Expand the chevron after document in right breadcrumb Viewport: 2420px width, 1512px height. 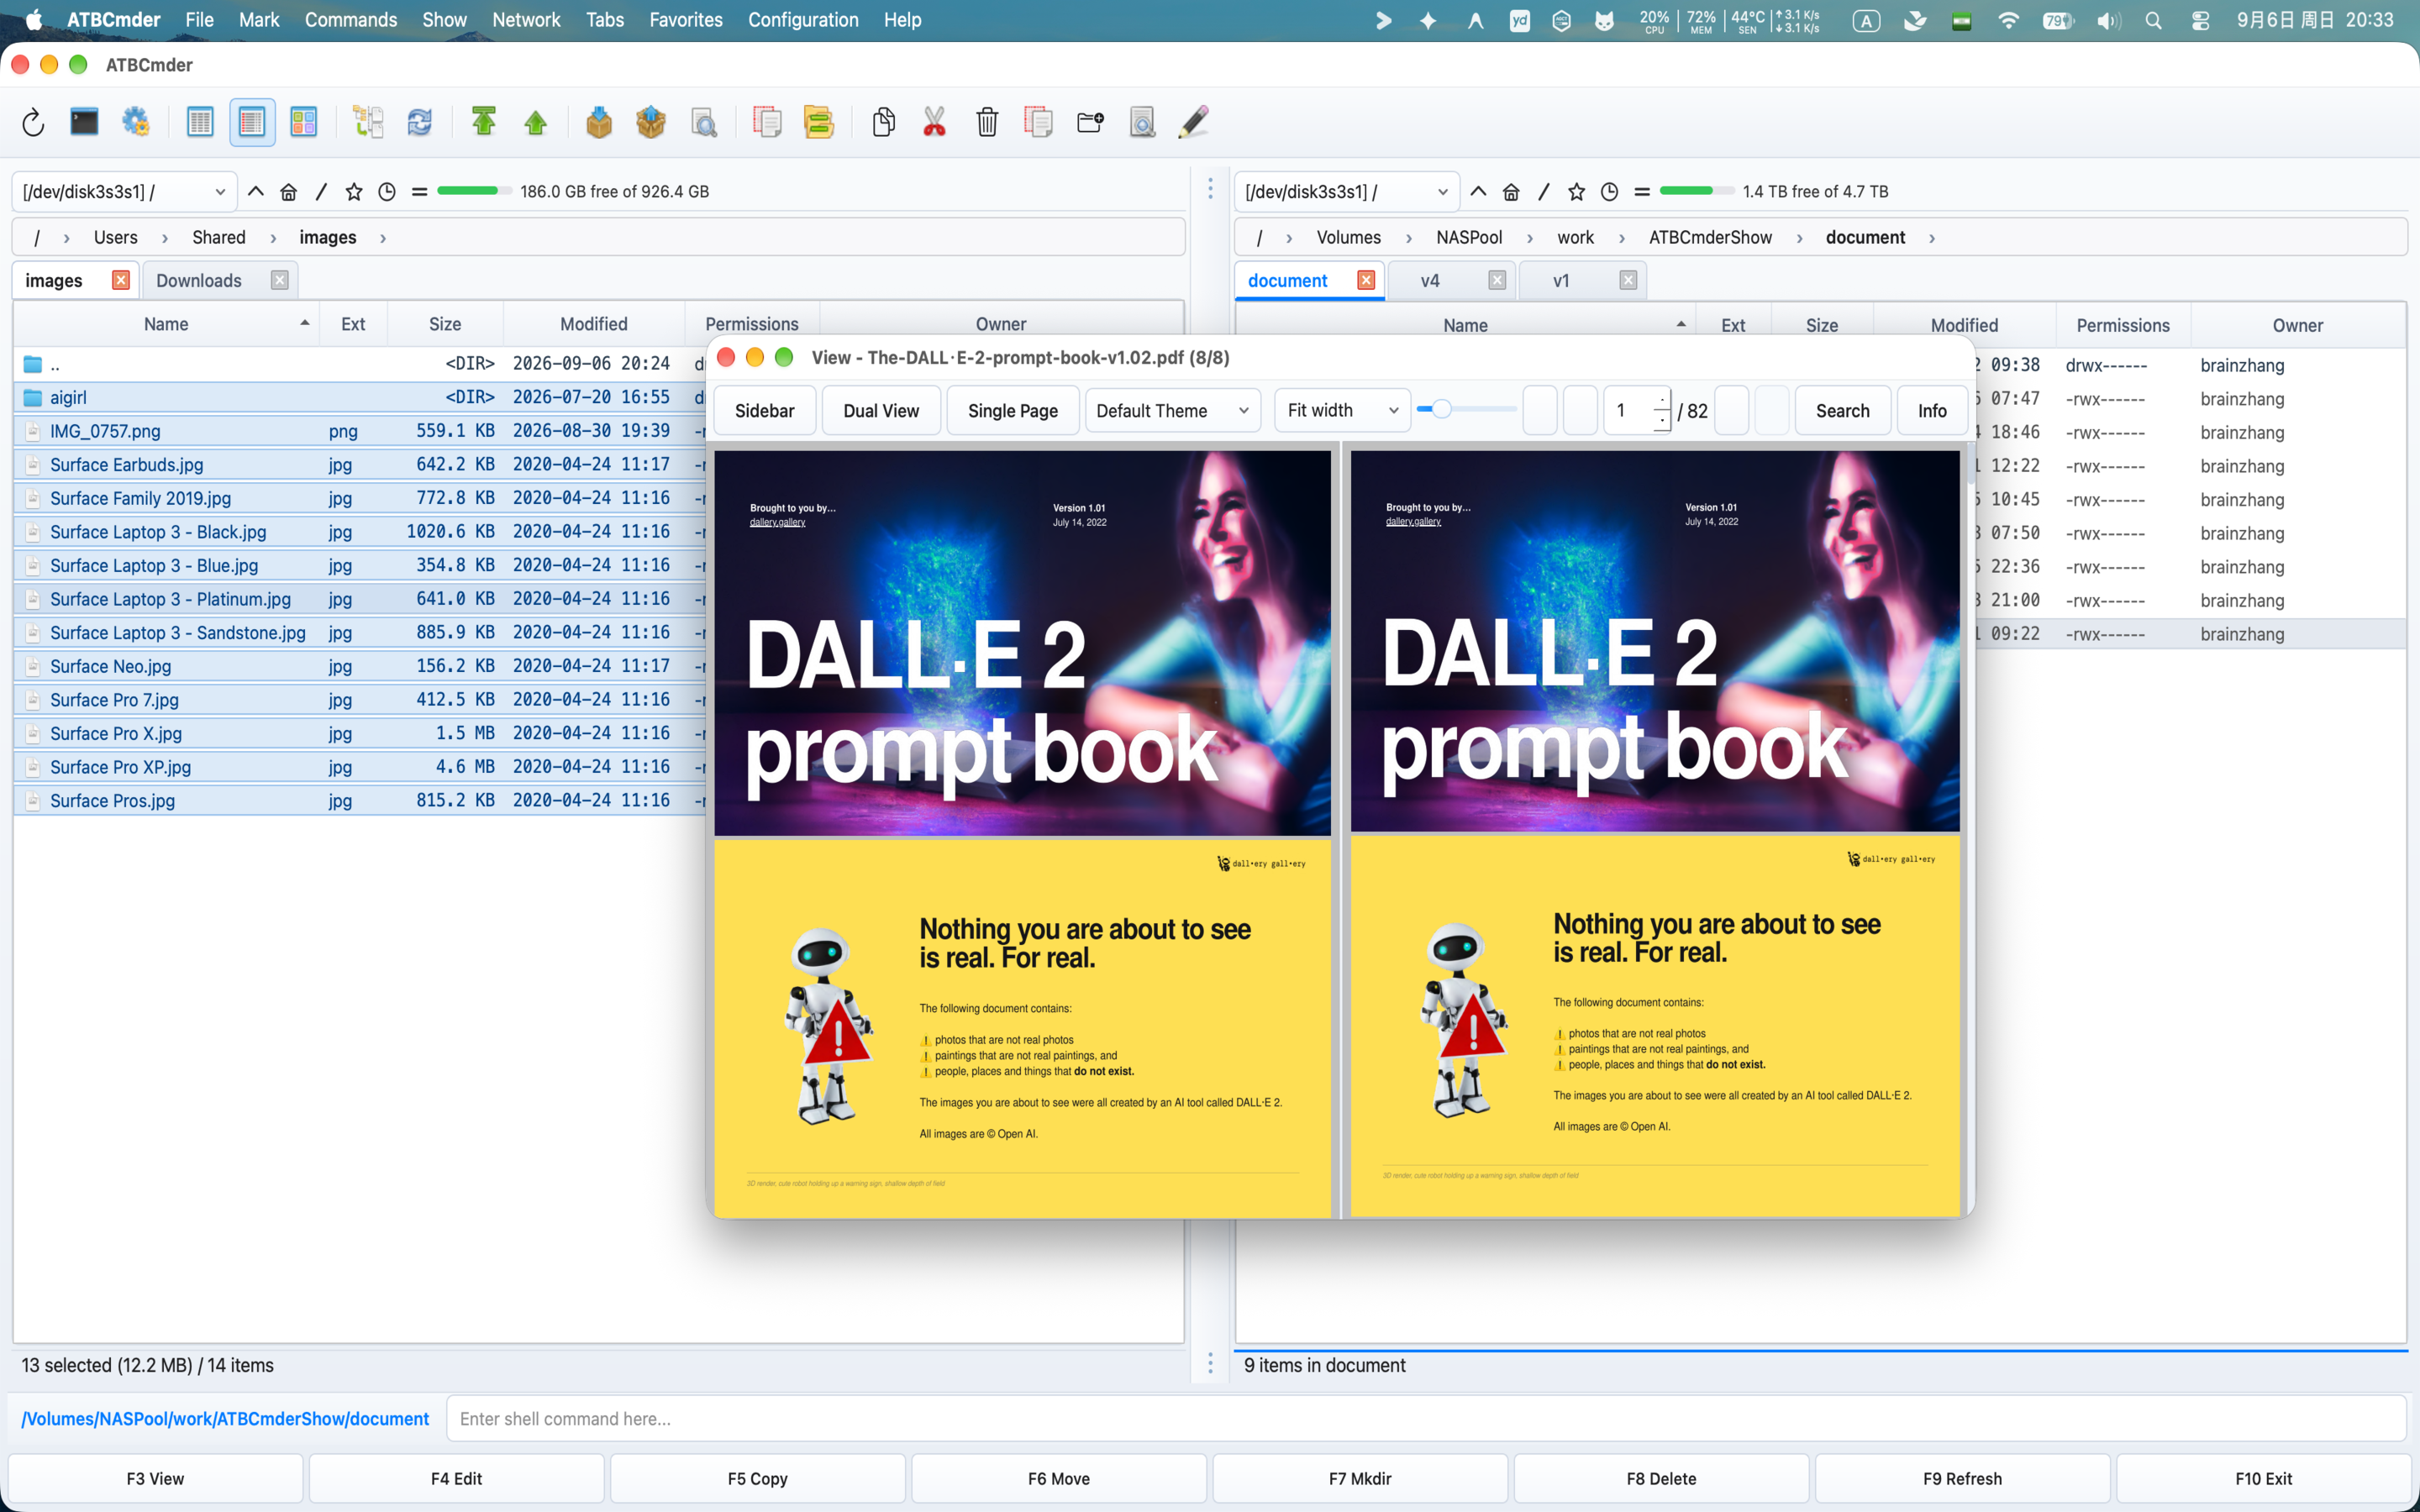(x=1932, y=238)
